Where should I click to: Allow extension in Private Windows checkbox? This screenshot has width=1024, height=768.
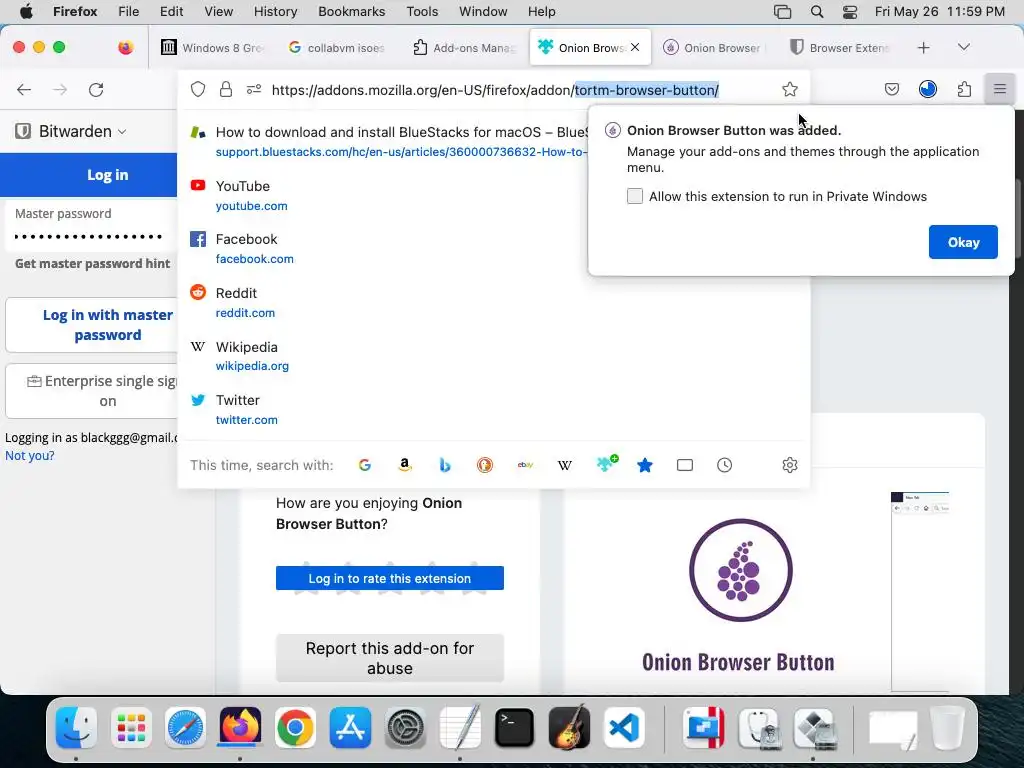[635, 196]
